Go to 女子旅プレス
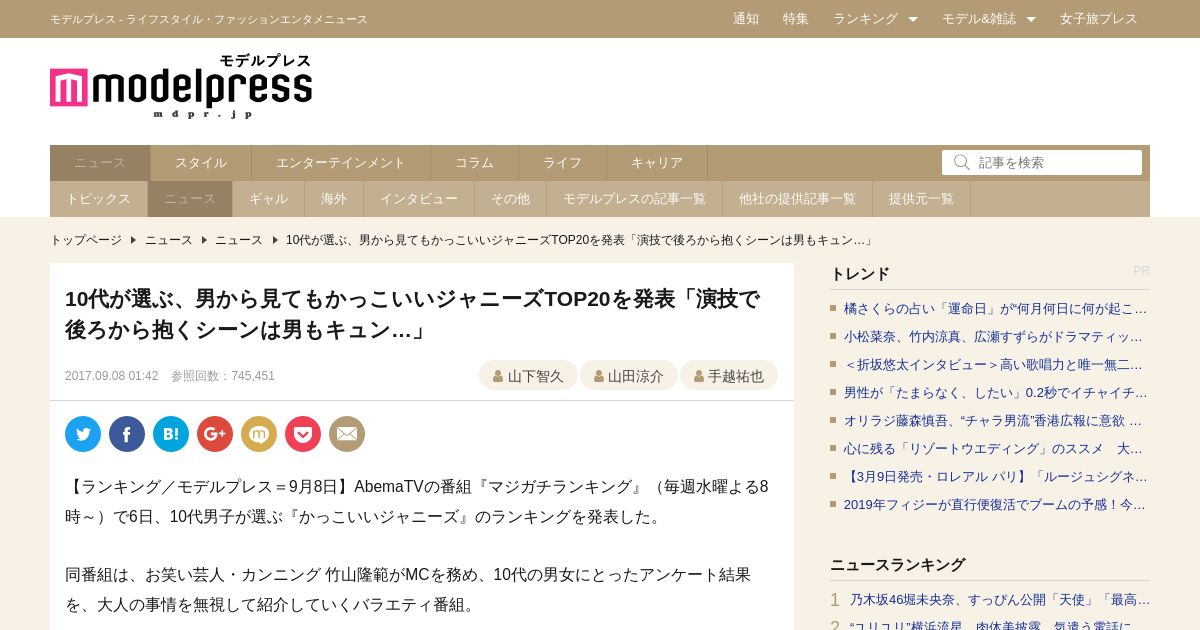Screen dimensions: 1200x630 pos(1099,19)
